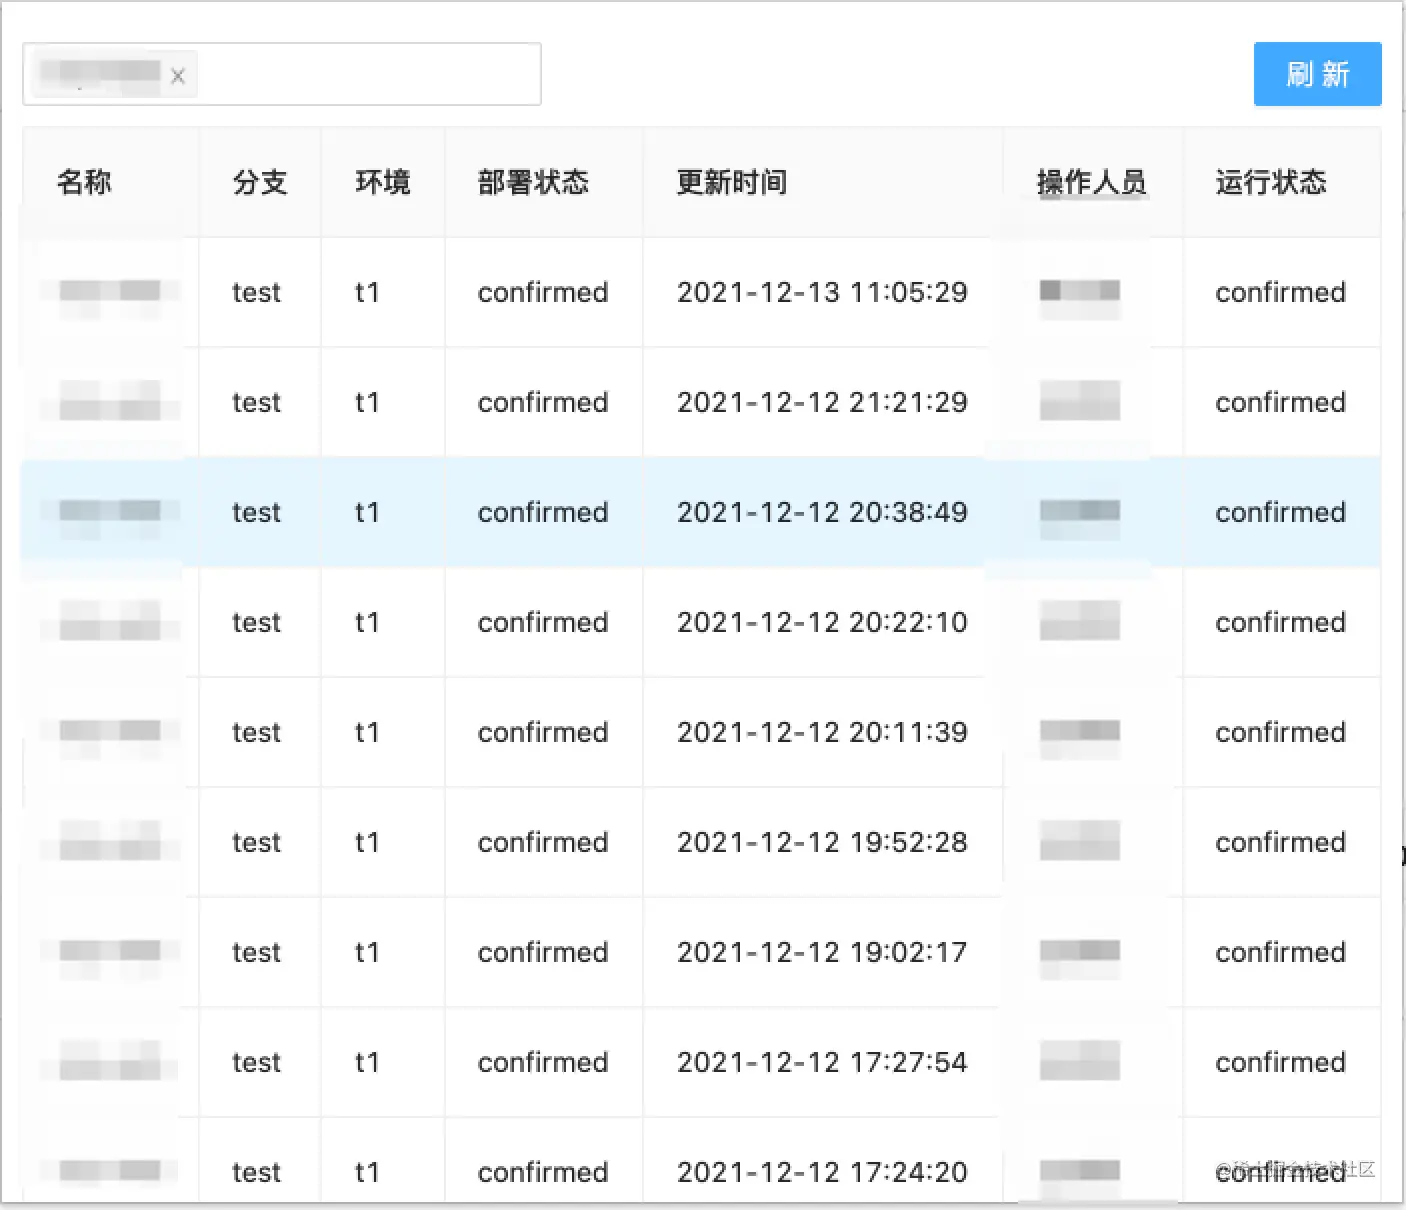The width and height of the screenshot is (1406, 1210).
Task: Select the timestamp 2021-12-12 19:02:17
Action: (x=822, y=952)
